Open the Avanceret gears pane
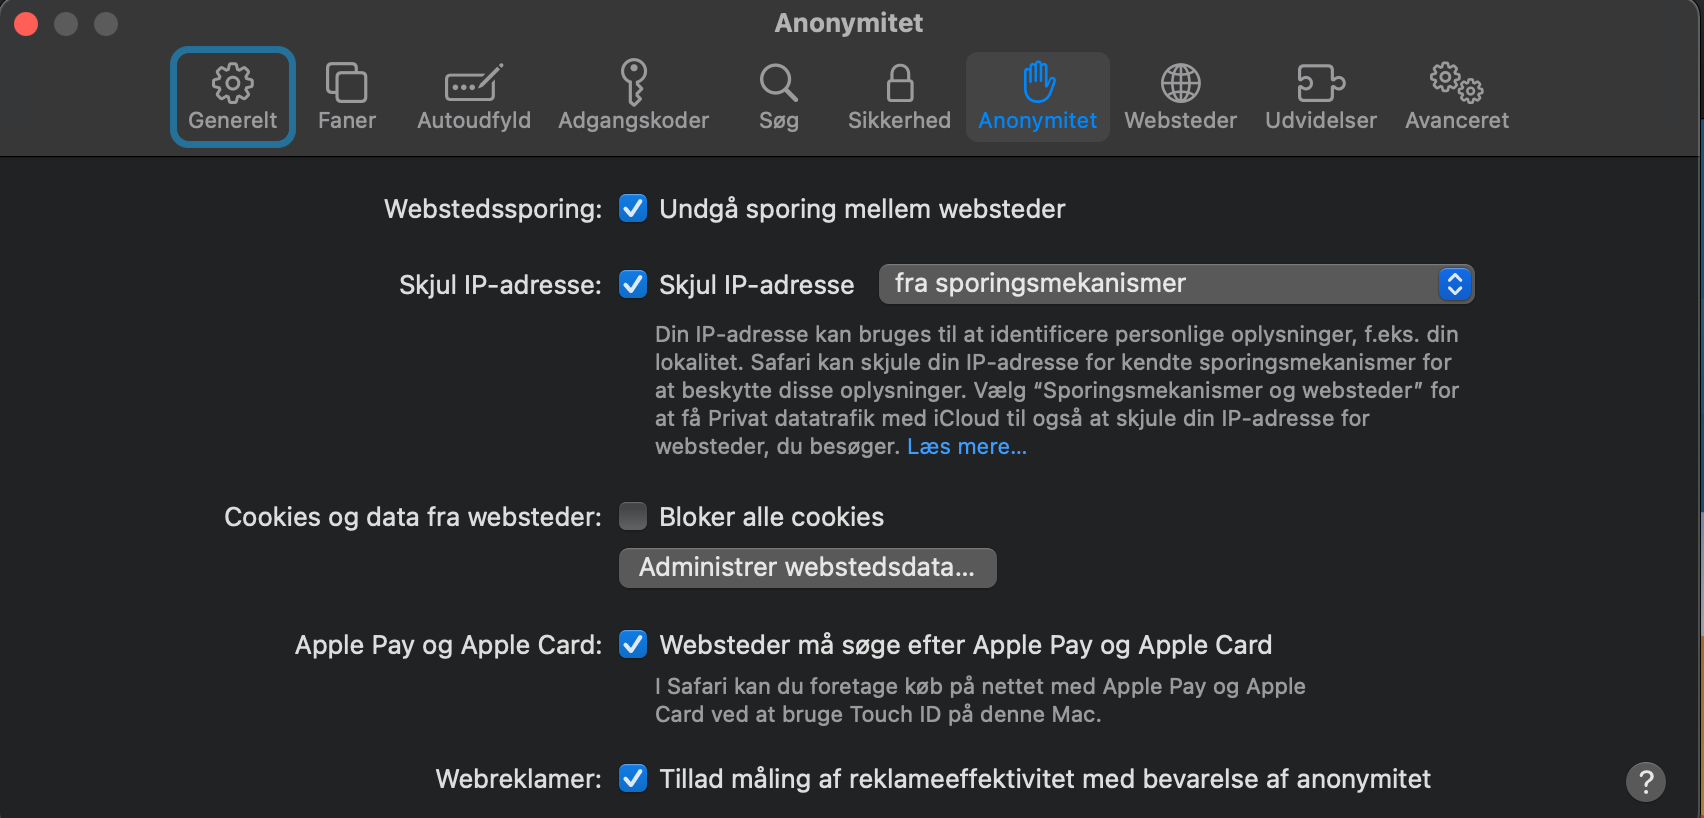Screen dimensions: 1704x818 point(1456,97)
